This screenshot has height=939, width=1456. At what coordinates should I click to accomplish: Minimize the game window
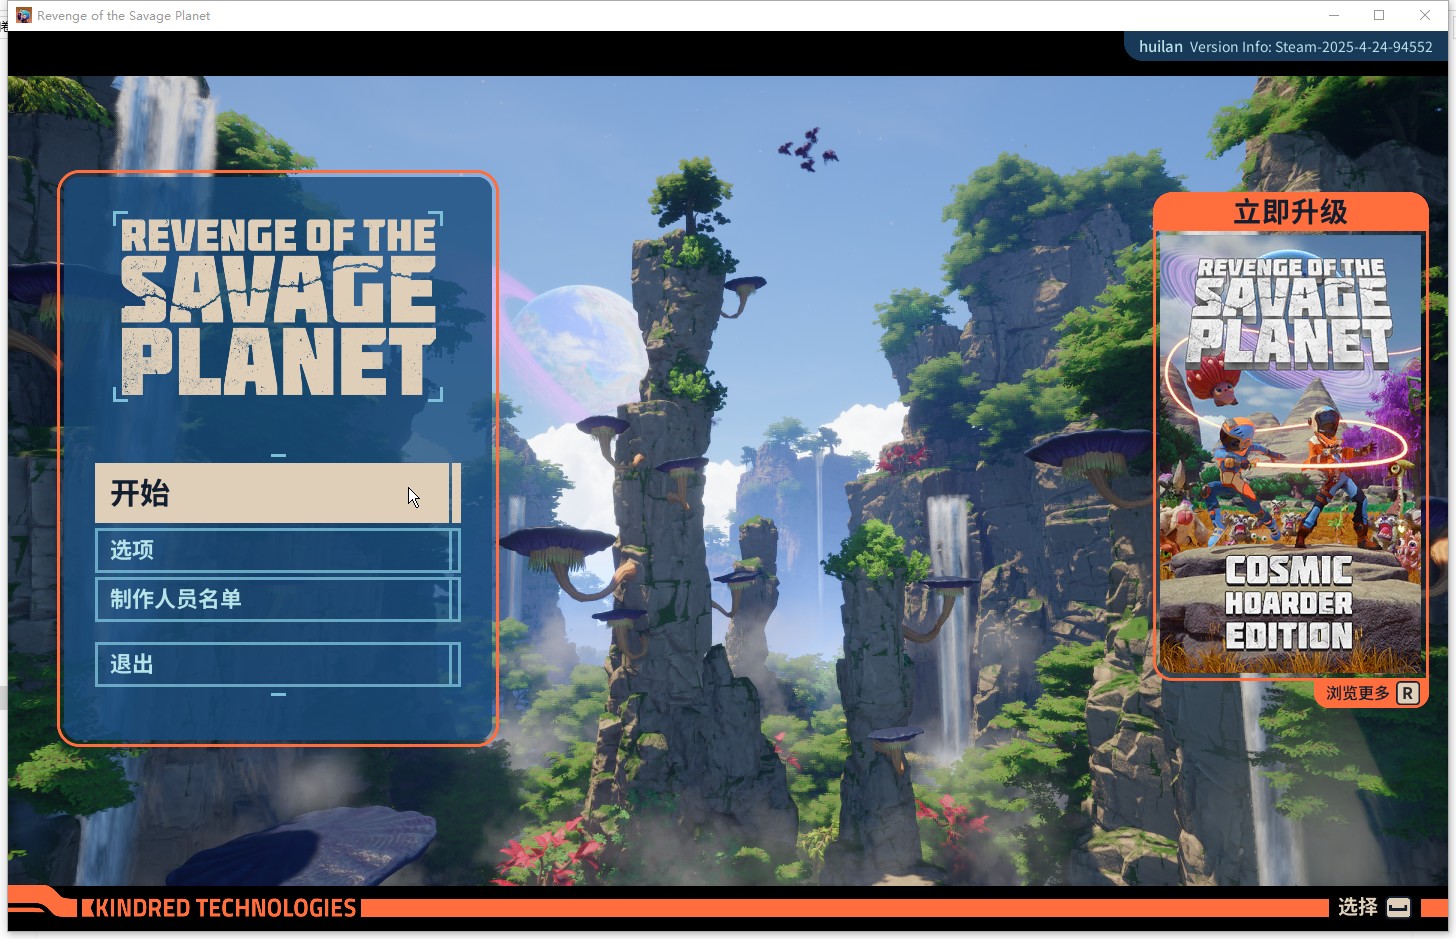[1334, 15]
